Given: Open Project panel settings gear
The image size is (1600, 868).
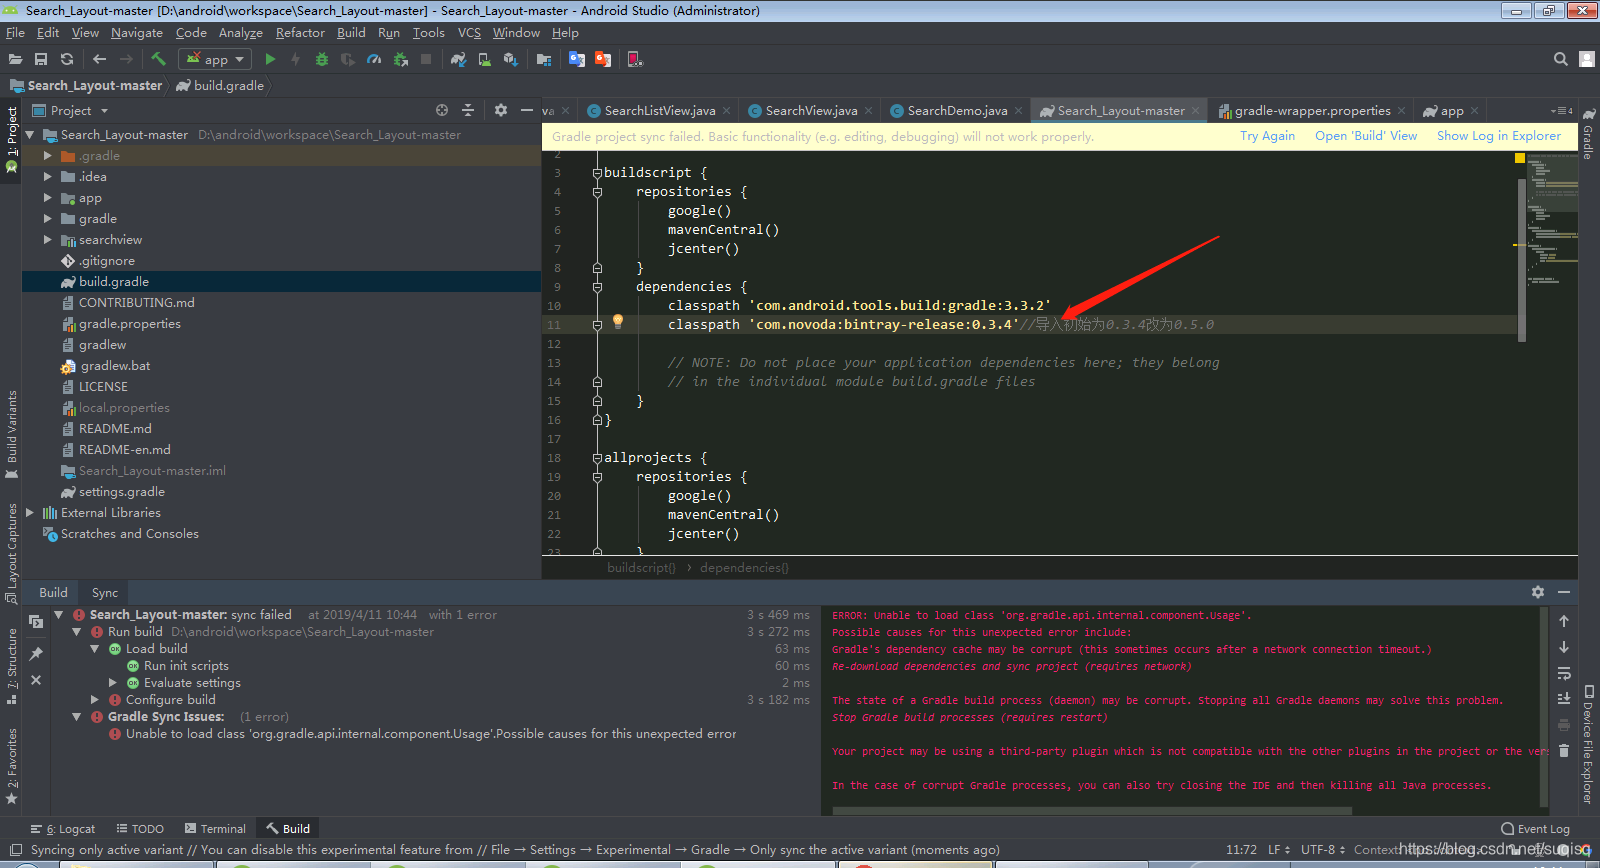Looking at the screenshot, I should (x=501, y=110).
